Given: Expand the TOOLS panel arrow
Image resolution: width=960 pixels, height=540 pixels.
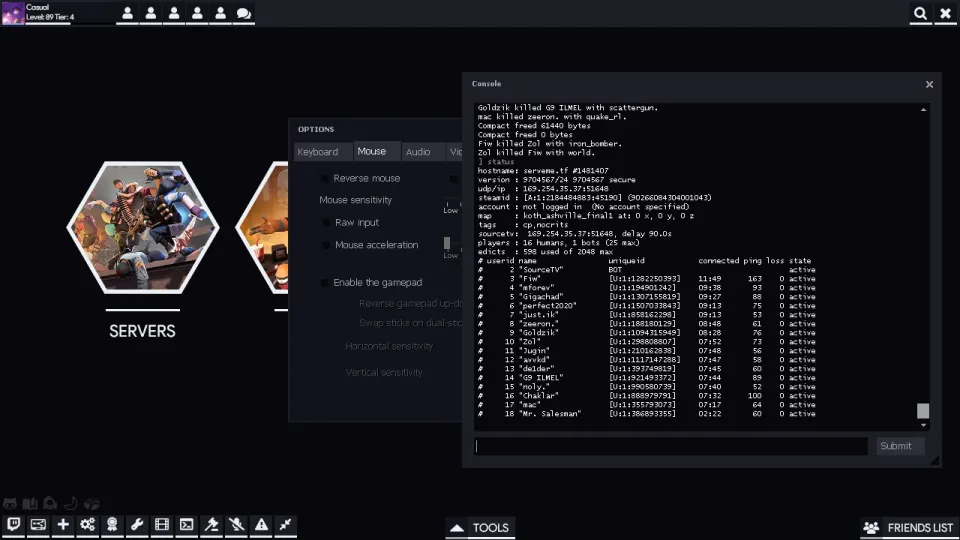Looking at the screenshot, I should [x=456, y=527].
